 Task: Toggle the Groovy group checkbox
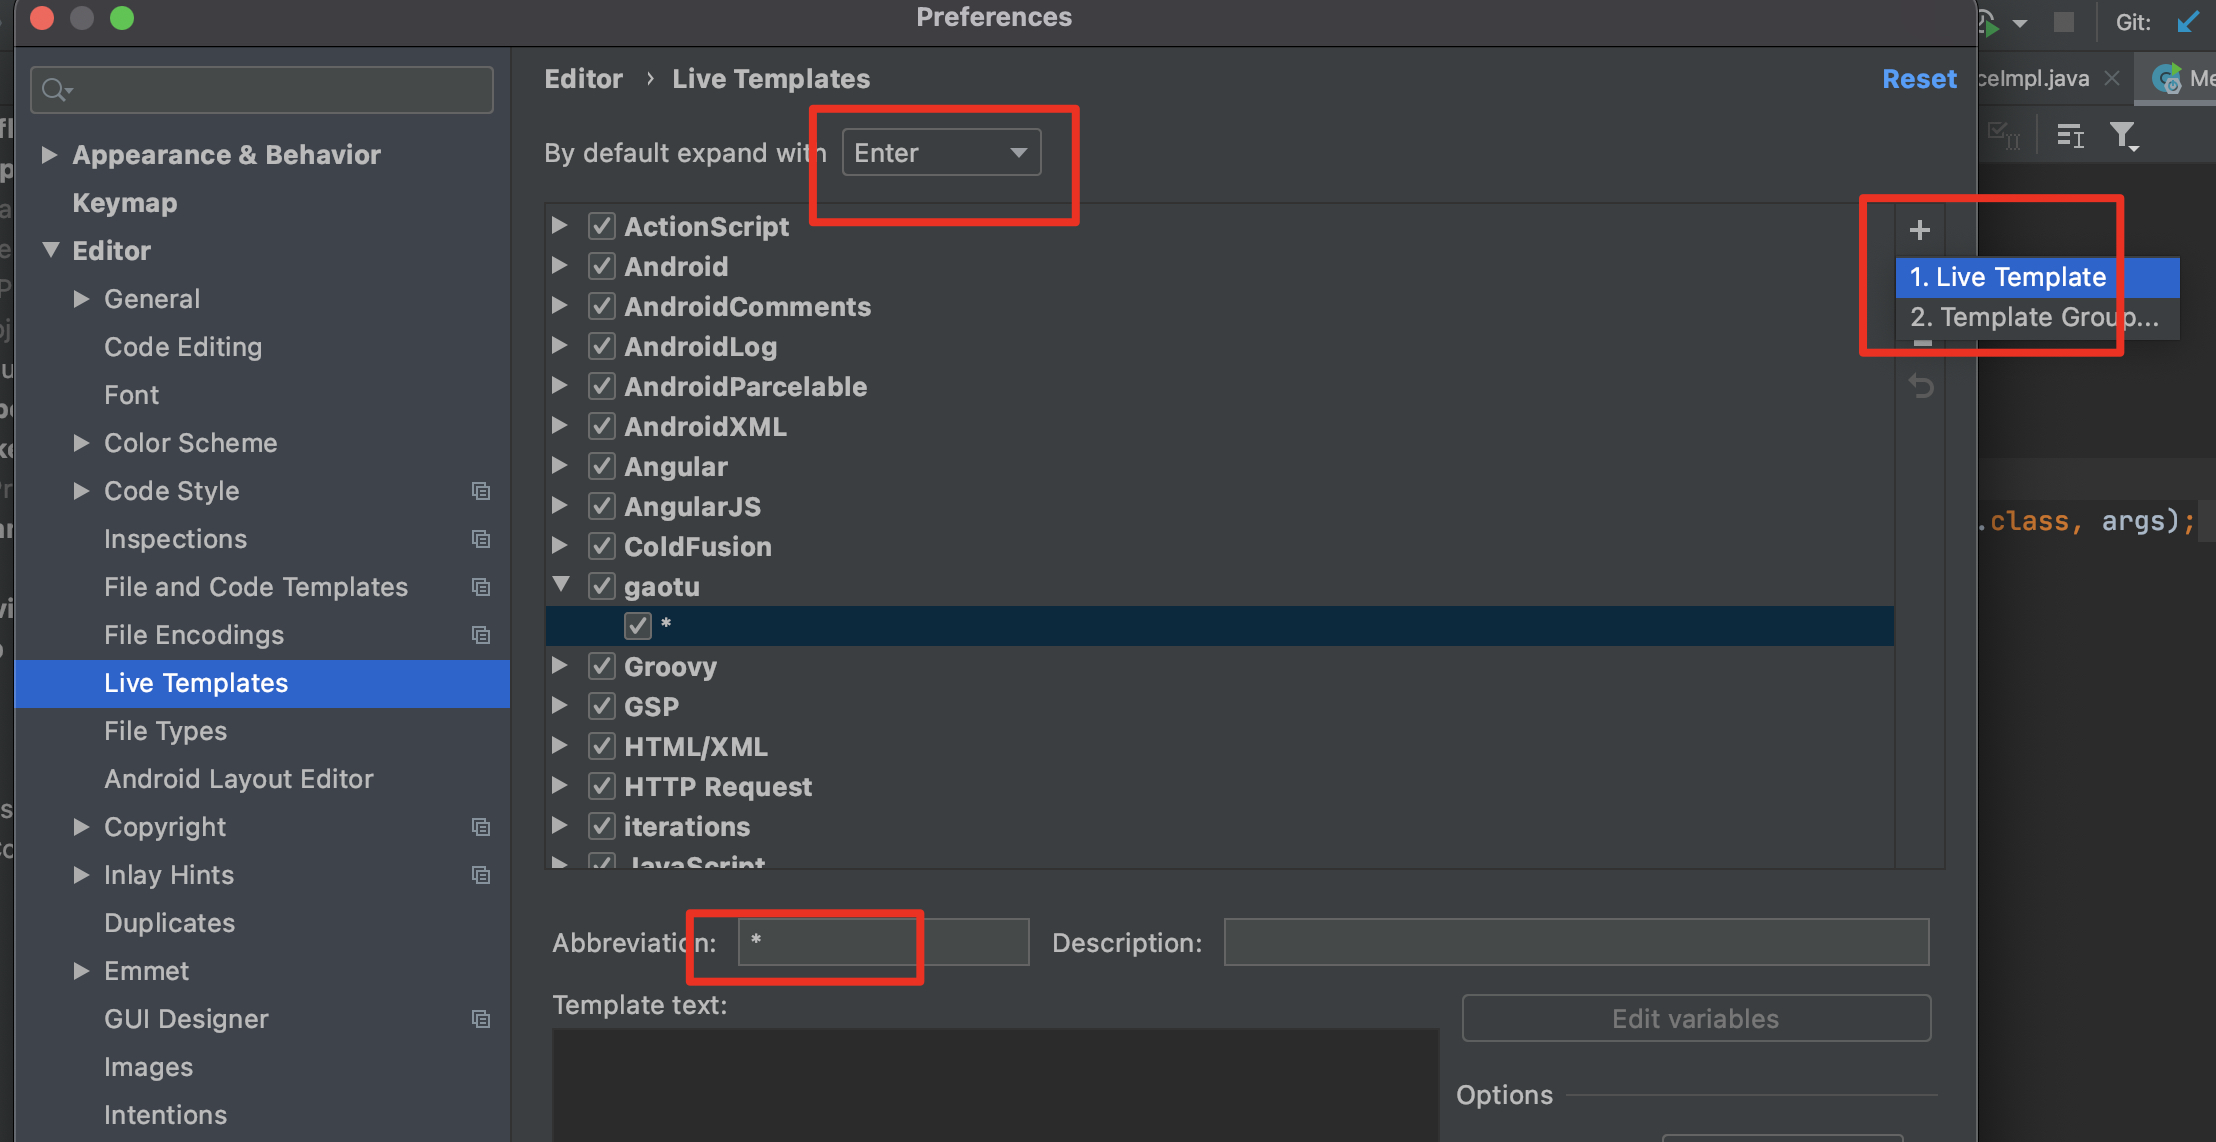coord(601,666)
